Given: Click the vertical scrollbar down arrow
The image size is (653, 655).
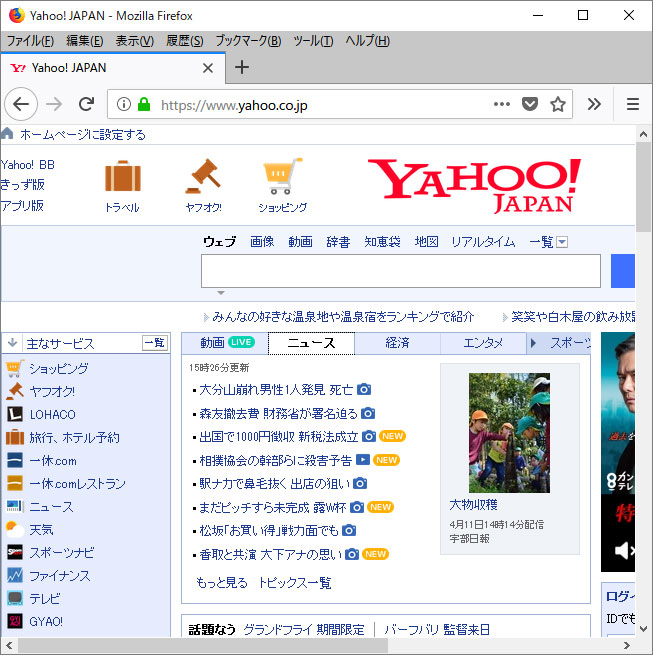Looking at the screenshot, I should (643, 629).
